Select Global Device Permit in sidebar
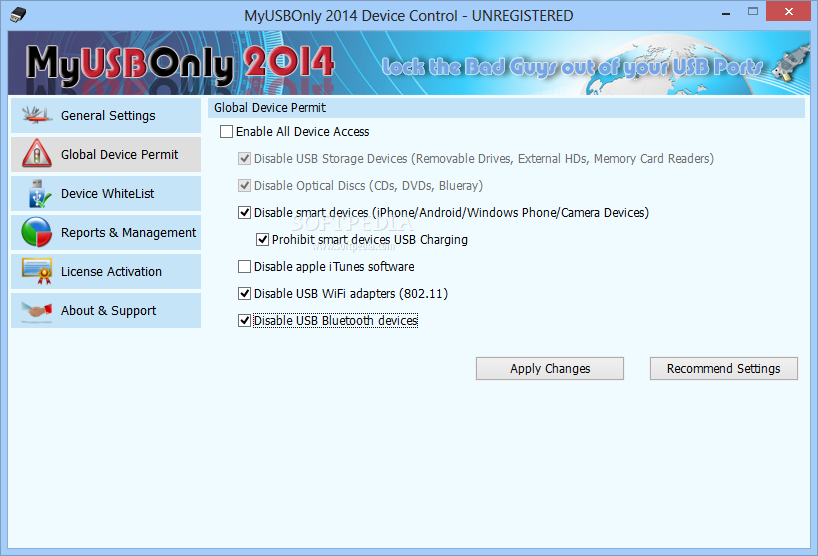 pos(106,154)
